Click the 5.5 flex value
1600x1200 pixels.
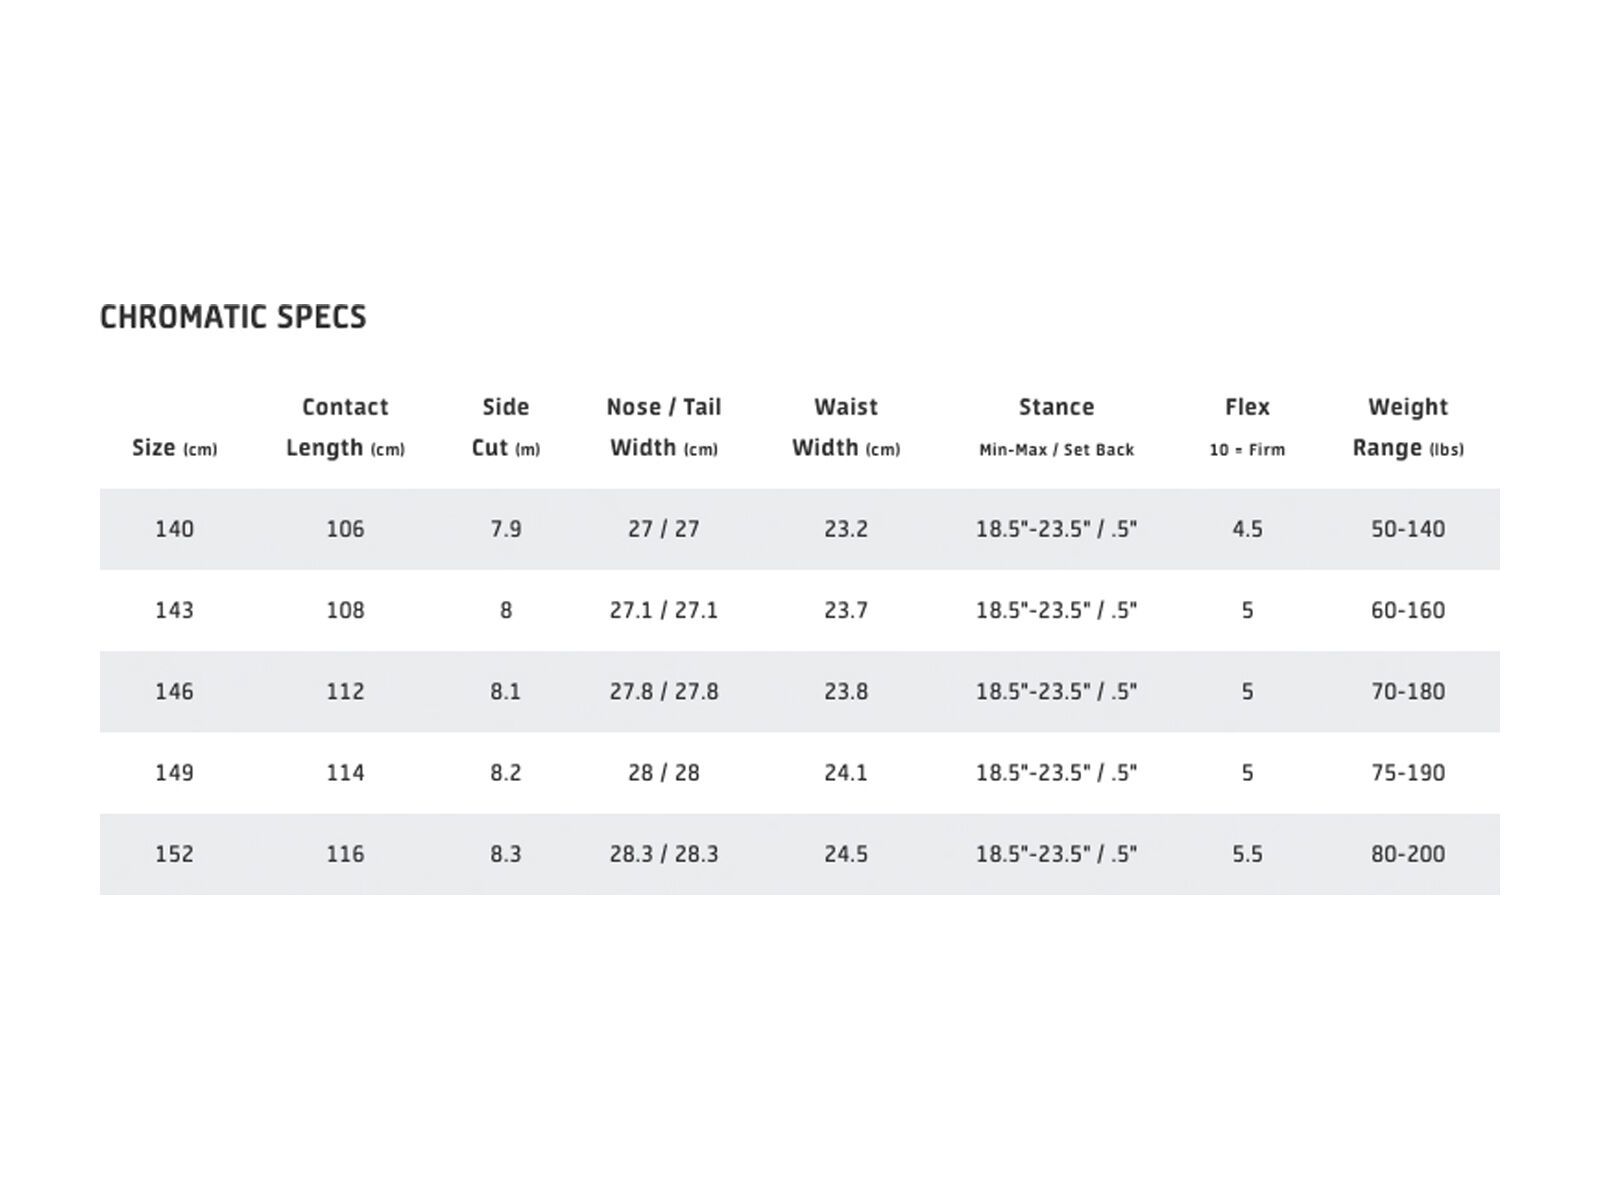click(x=1247, y=854)
